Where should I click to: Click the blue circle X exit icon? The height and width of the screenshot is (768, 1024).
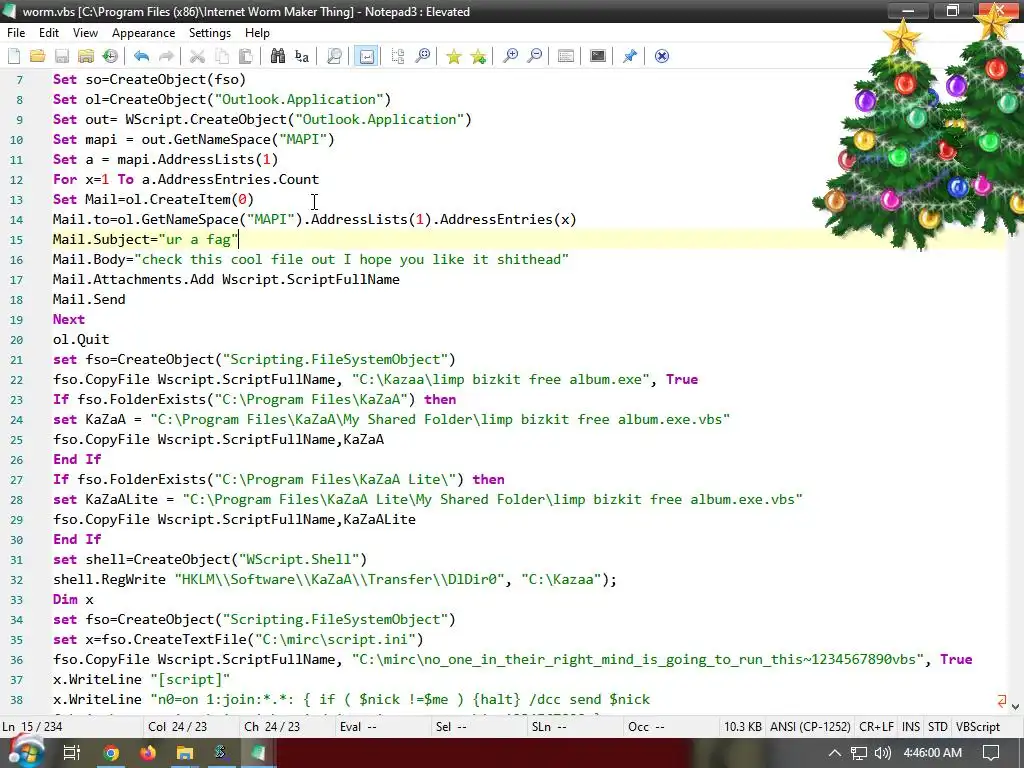point(662,56)
